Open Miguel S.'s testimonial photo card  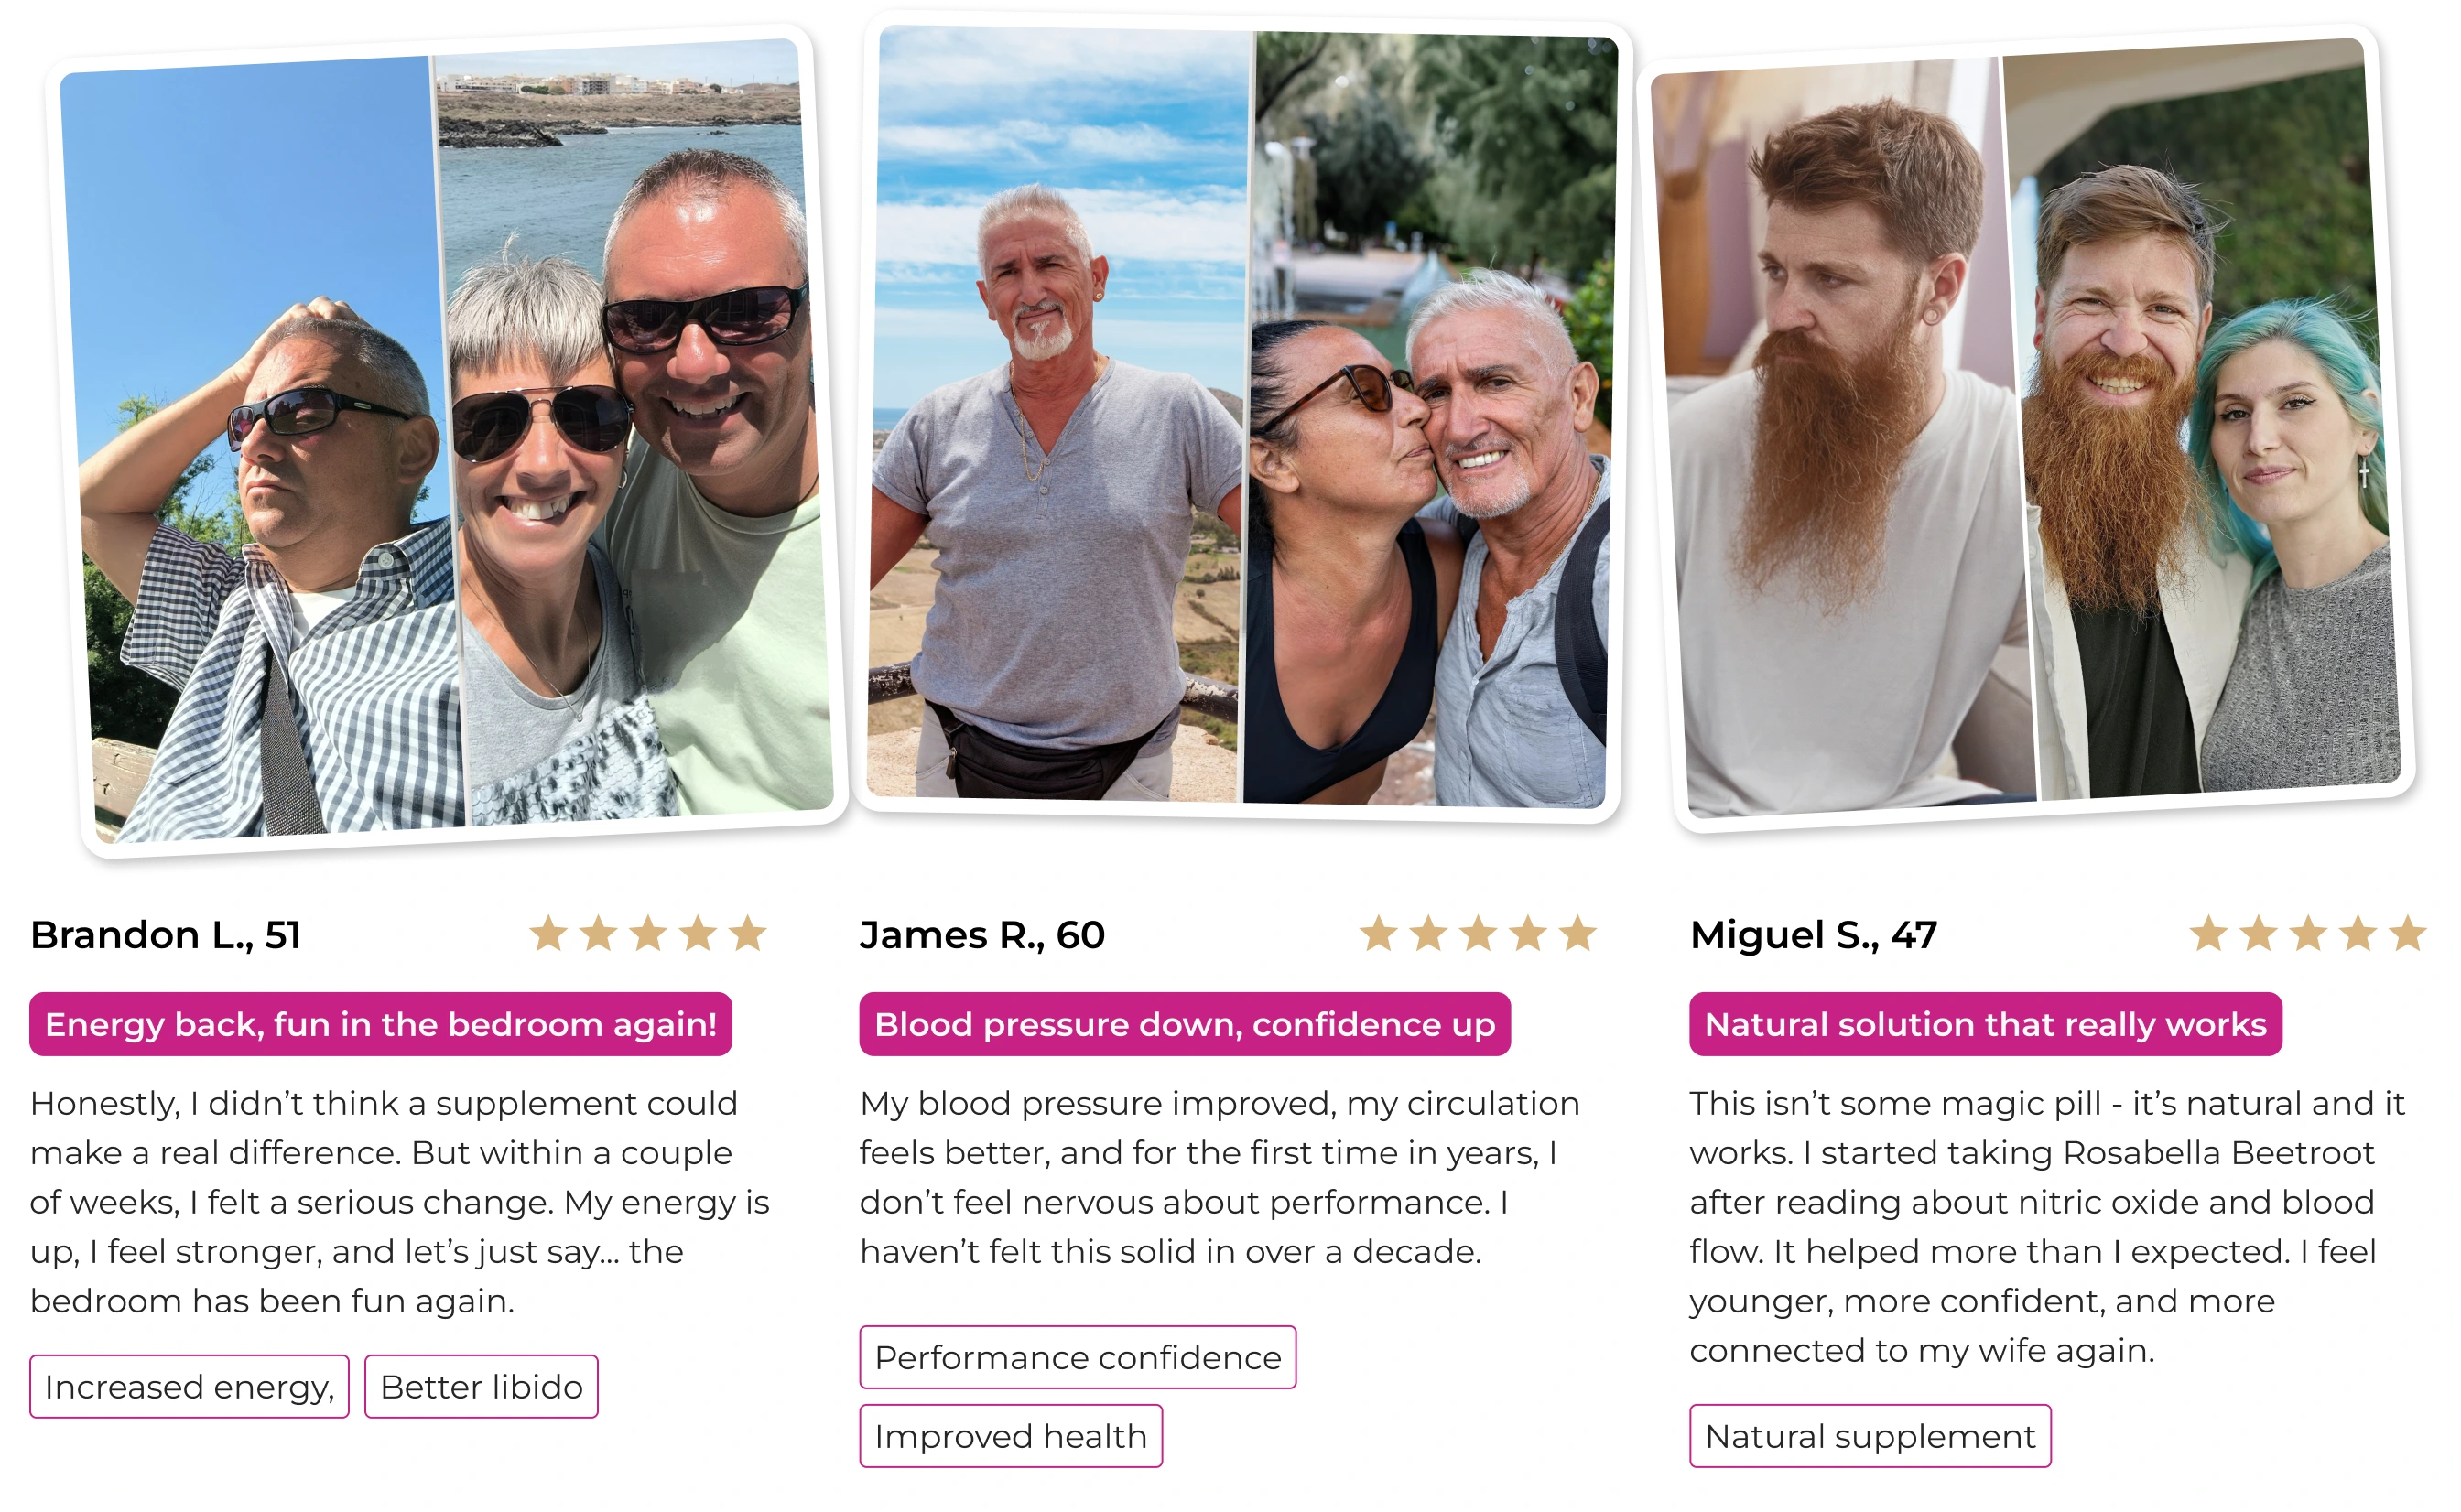[2026, 430]
